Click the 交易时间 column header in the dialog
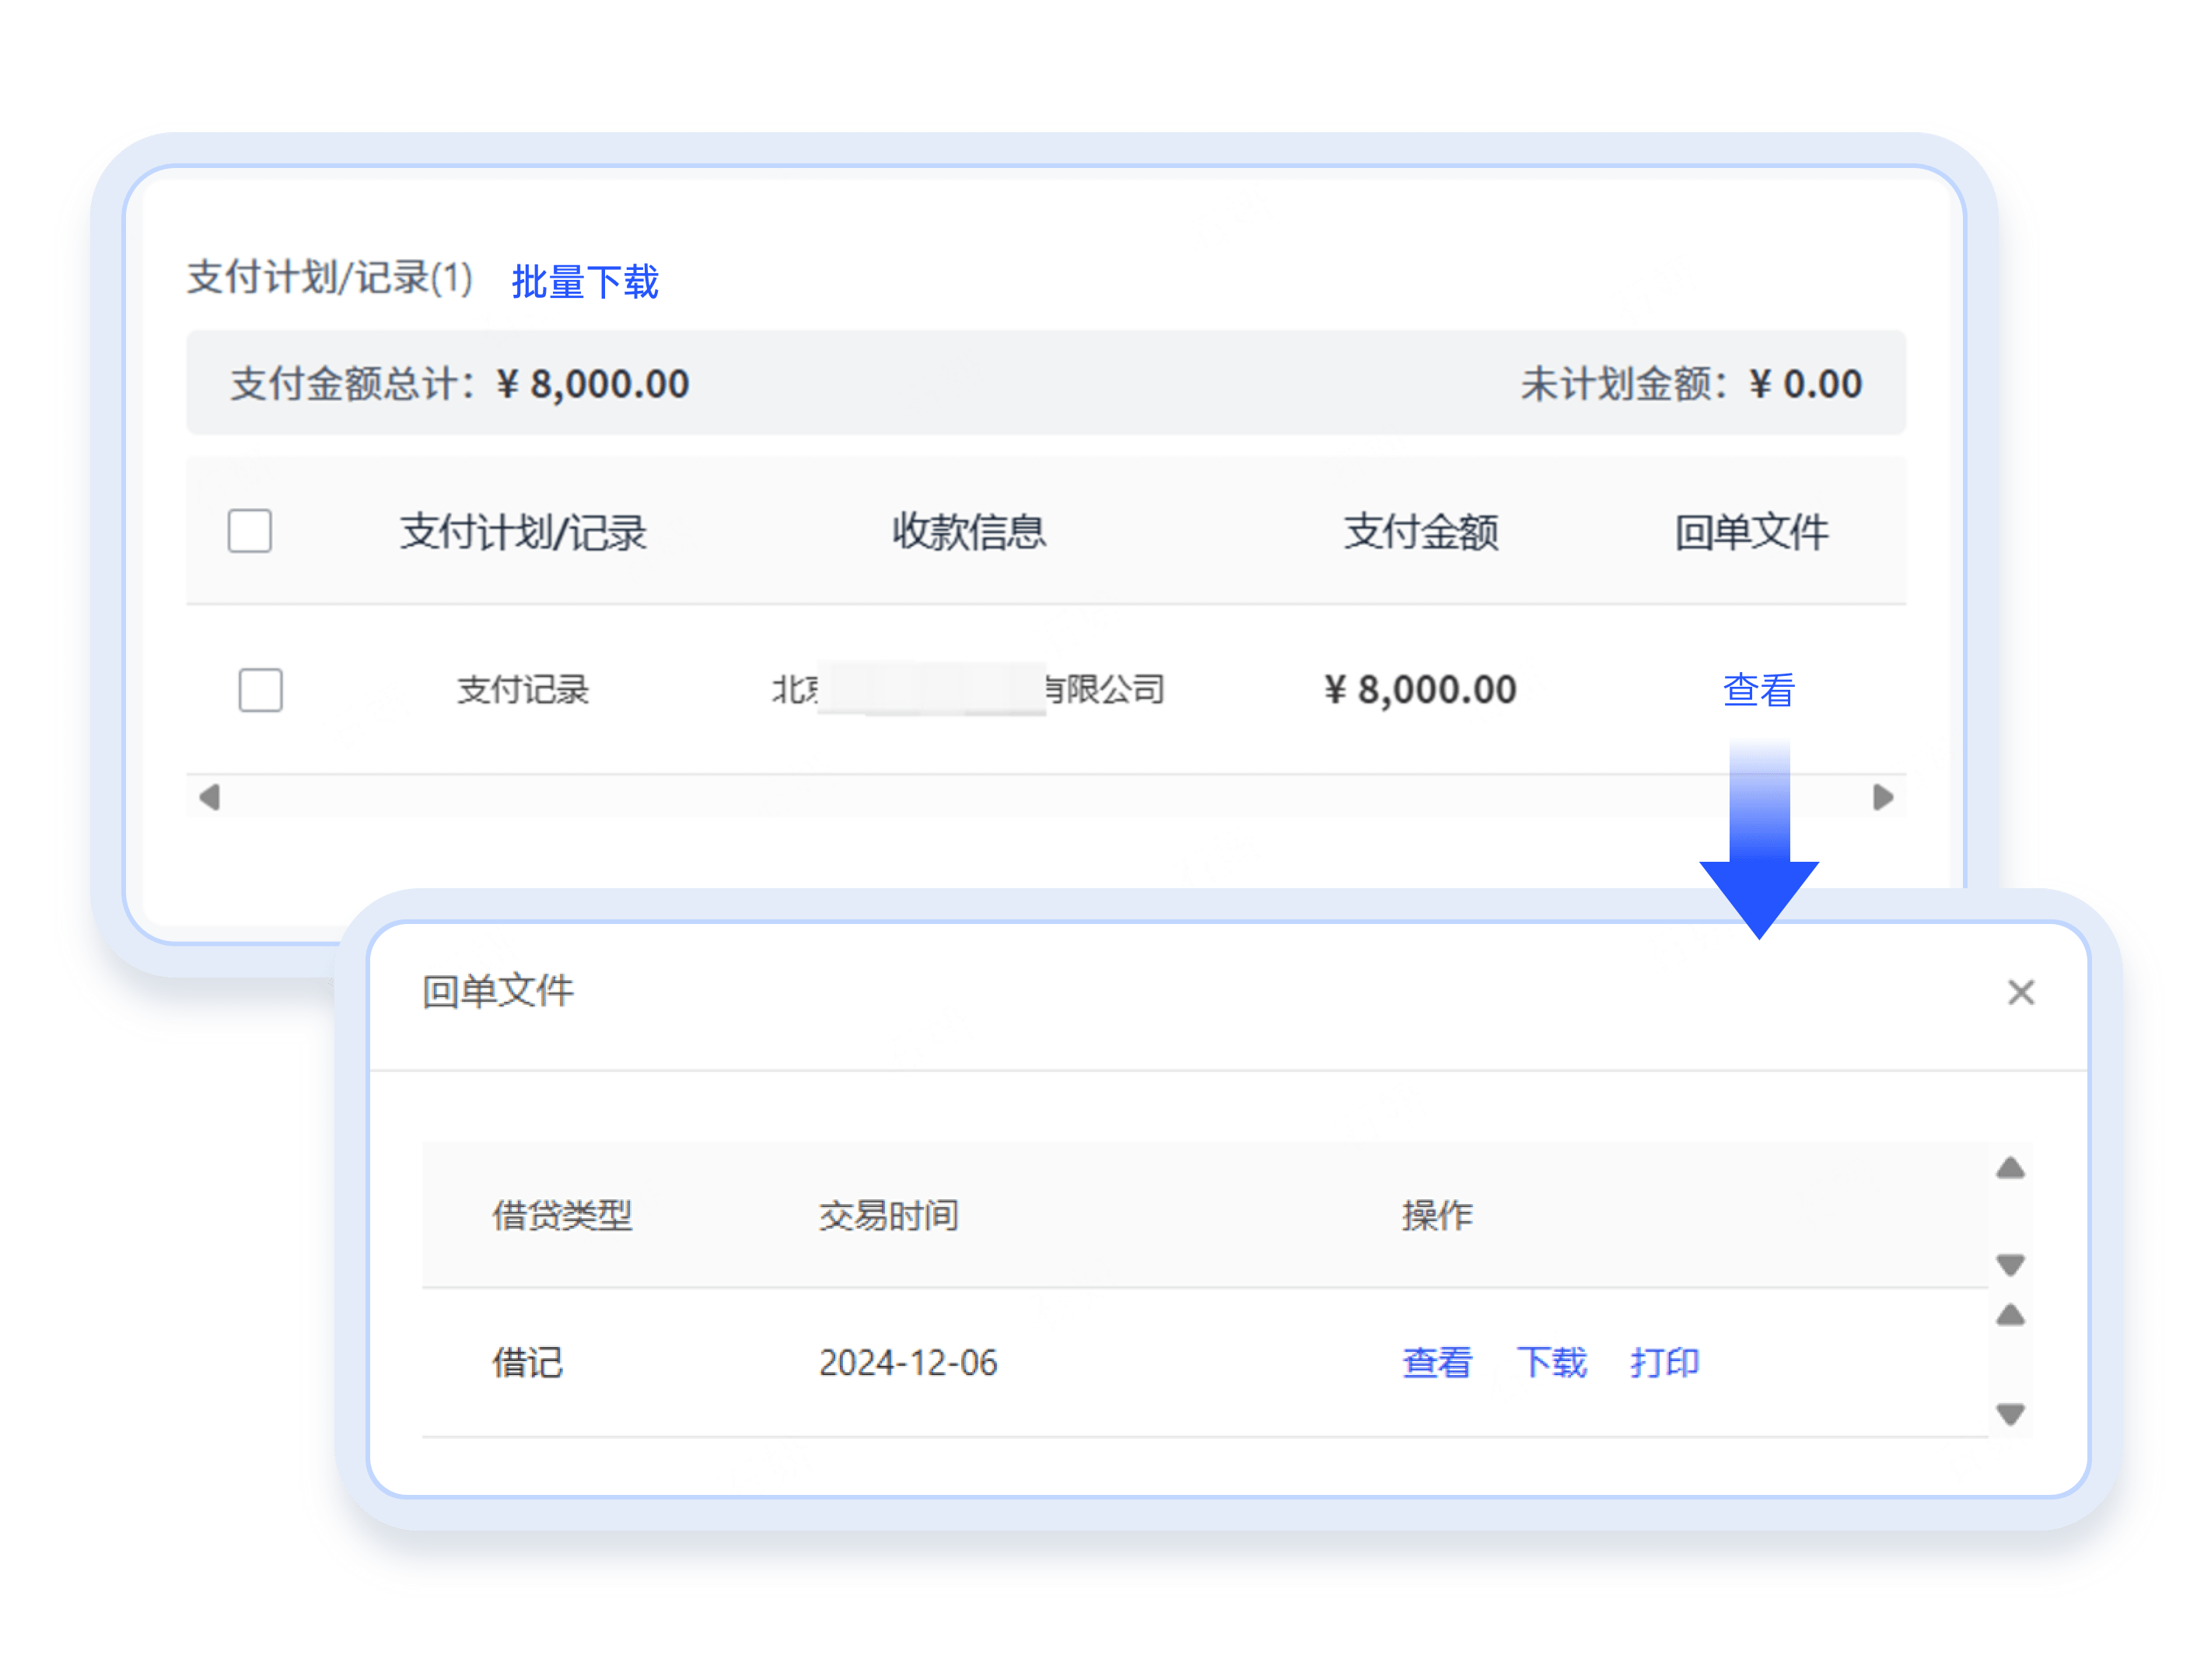Viewport: 2190px width, 1680px height. tap(888, 1216)
